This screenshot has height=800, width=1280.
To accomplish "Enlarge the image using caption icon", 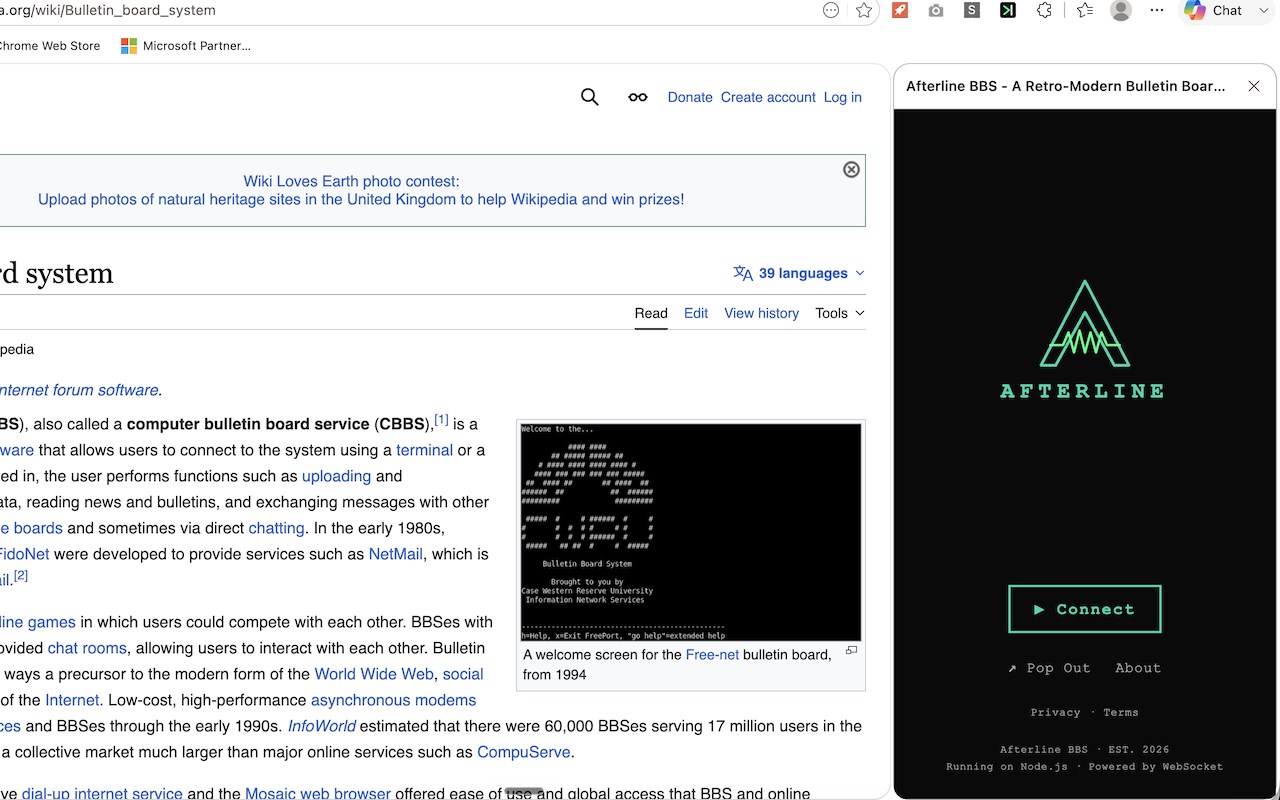I will [851, 651].
